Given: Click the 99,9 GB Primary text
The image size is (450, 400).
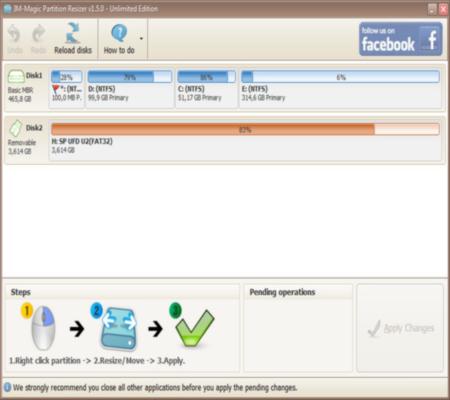Looking at the screenshot, I should (x=108, y=98).
